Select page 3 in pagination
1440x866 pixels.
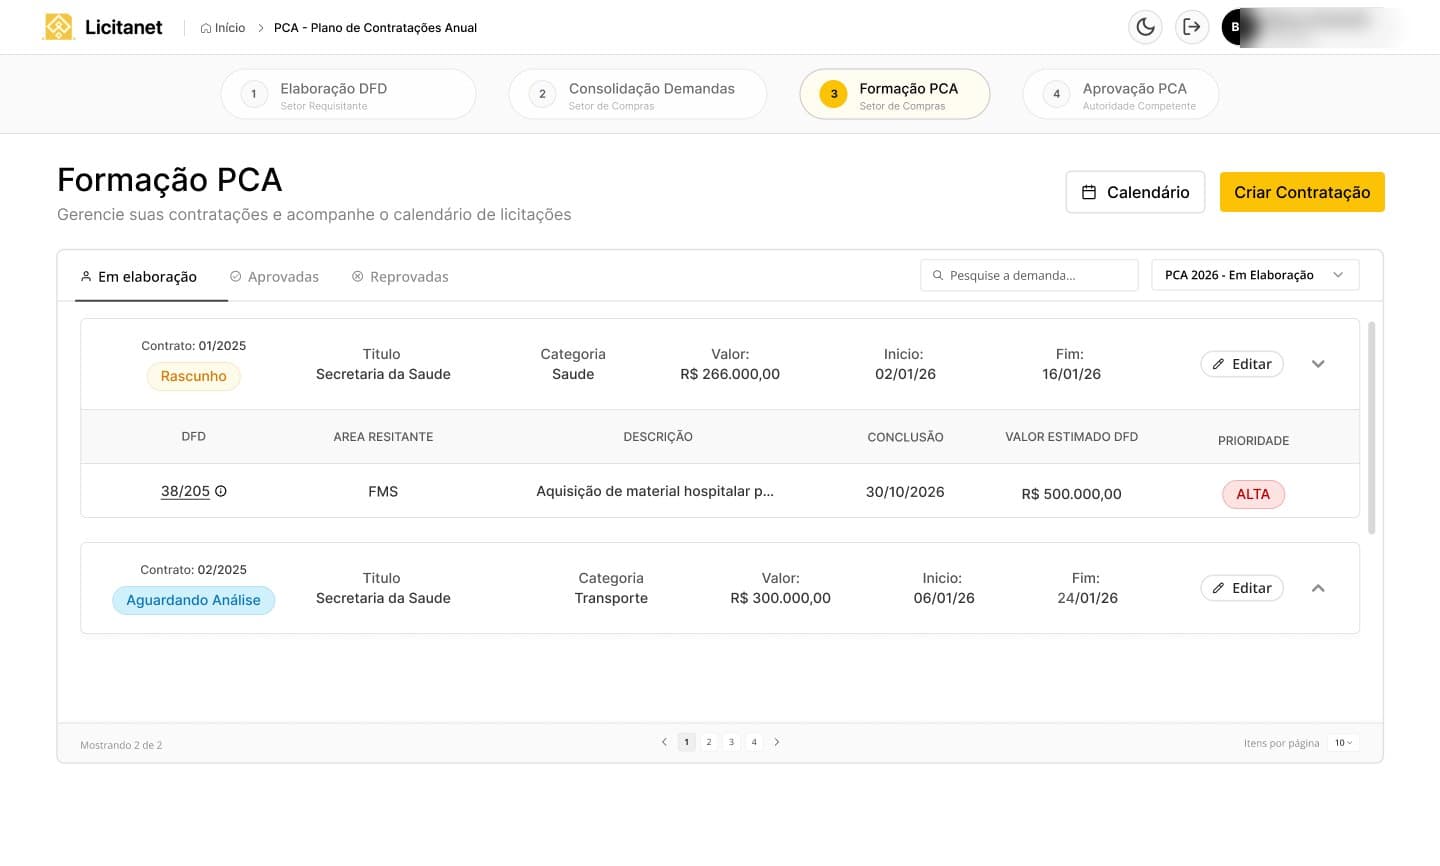click(x=731, y=742)
